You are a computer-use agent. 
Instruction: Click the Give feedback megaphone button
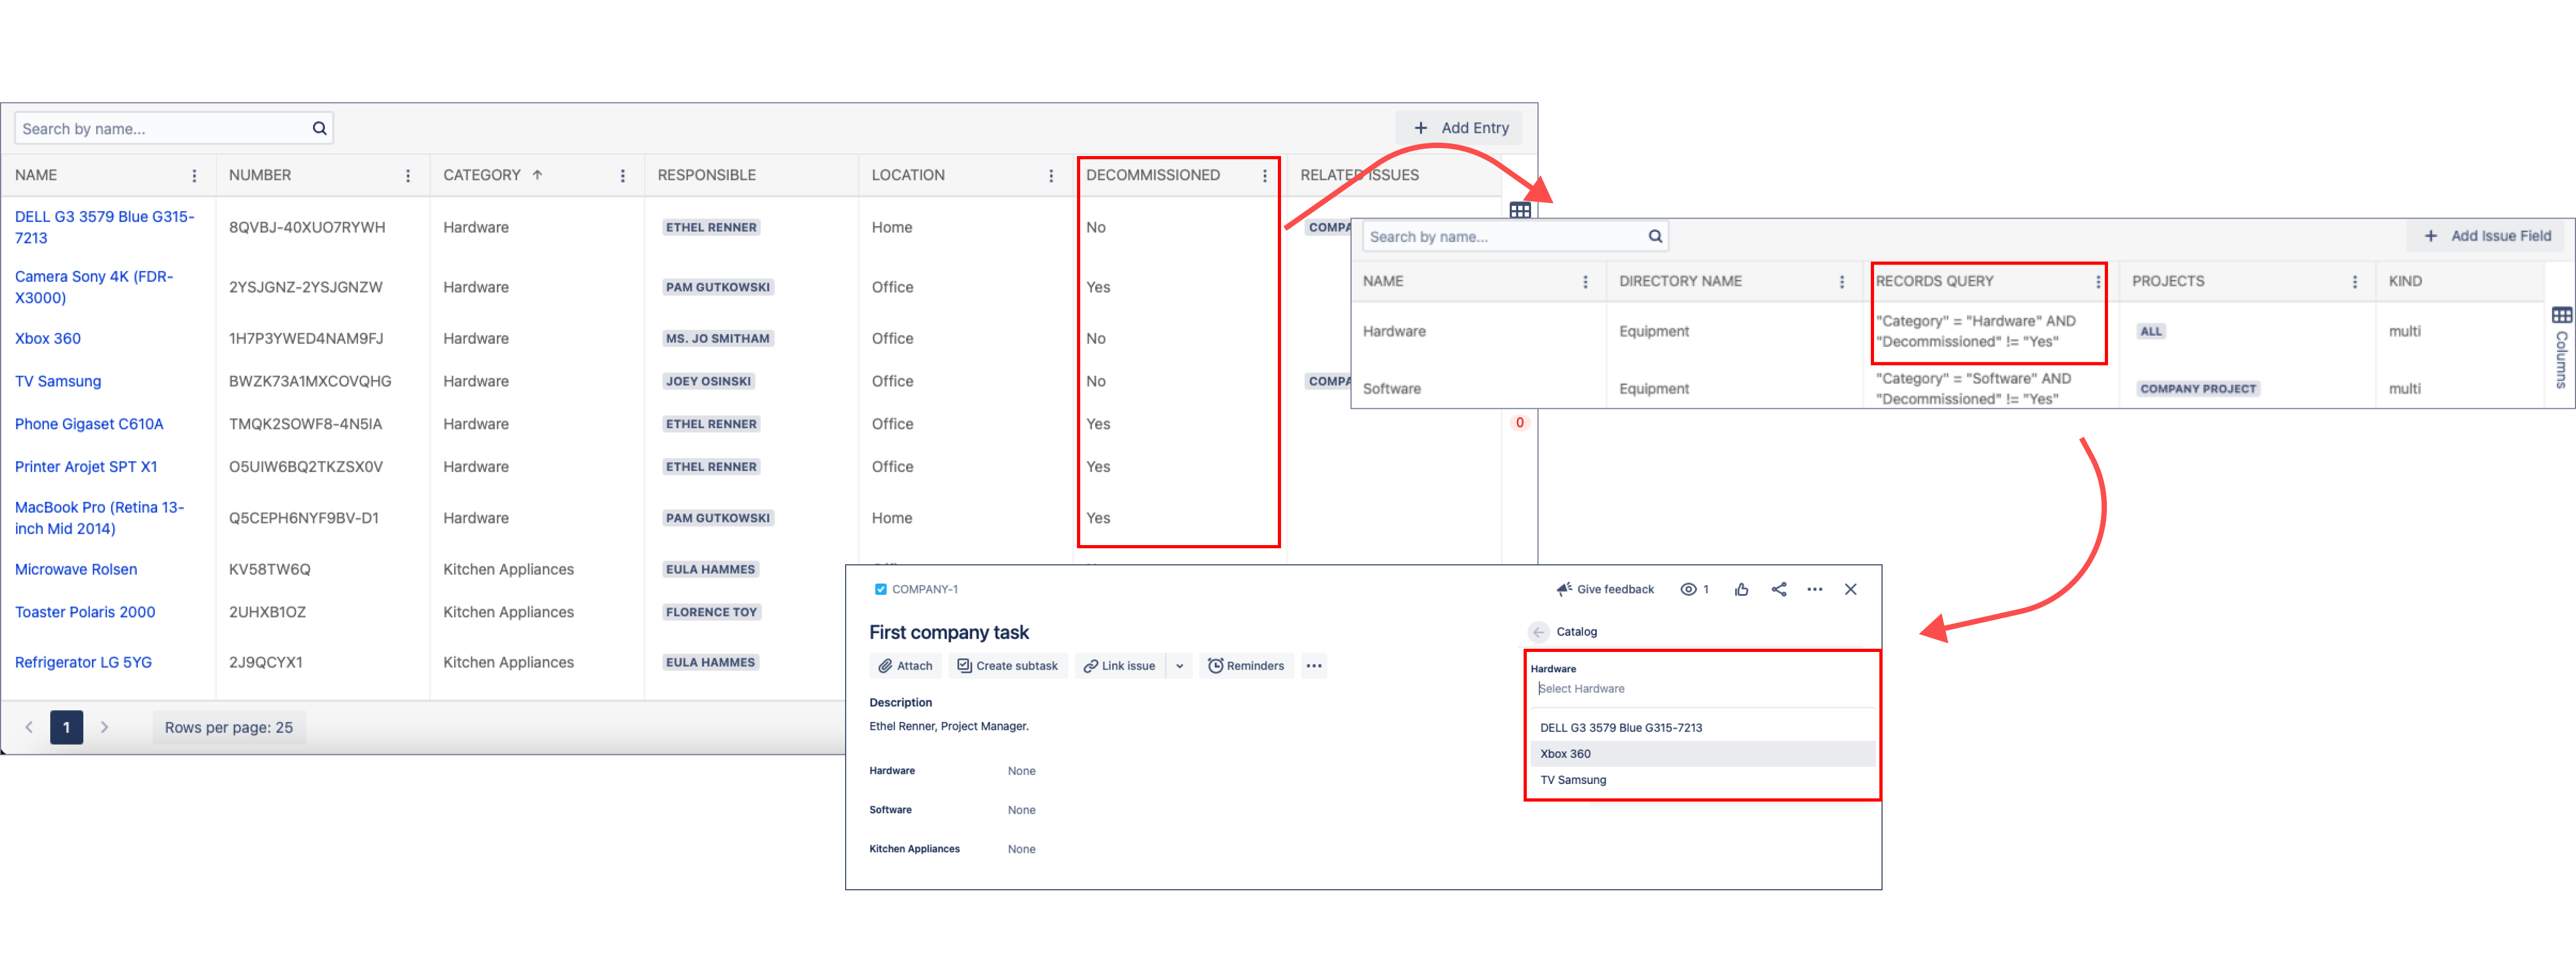tap(1605, 589)
